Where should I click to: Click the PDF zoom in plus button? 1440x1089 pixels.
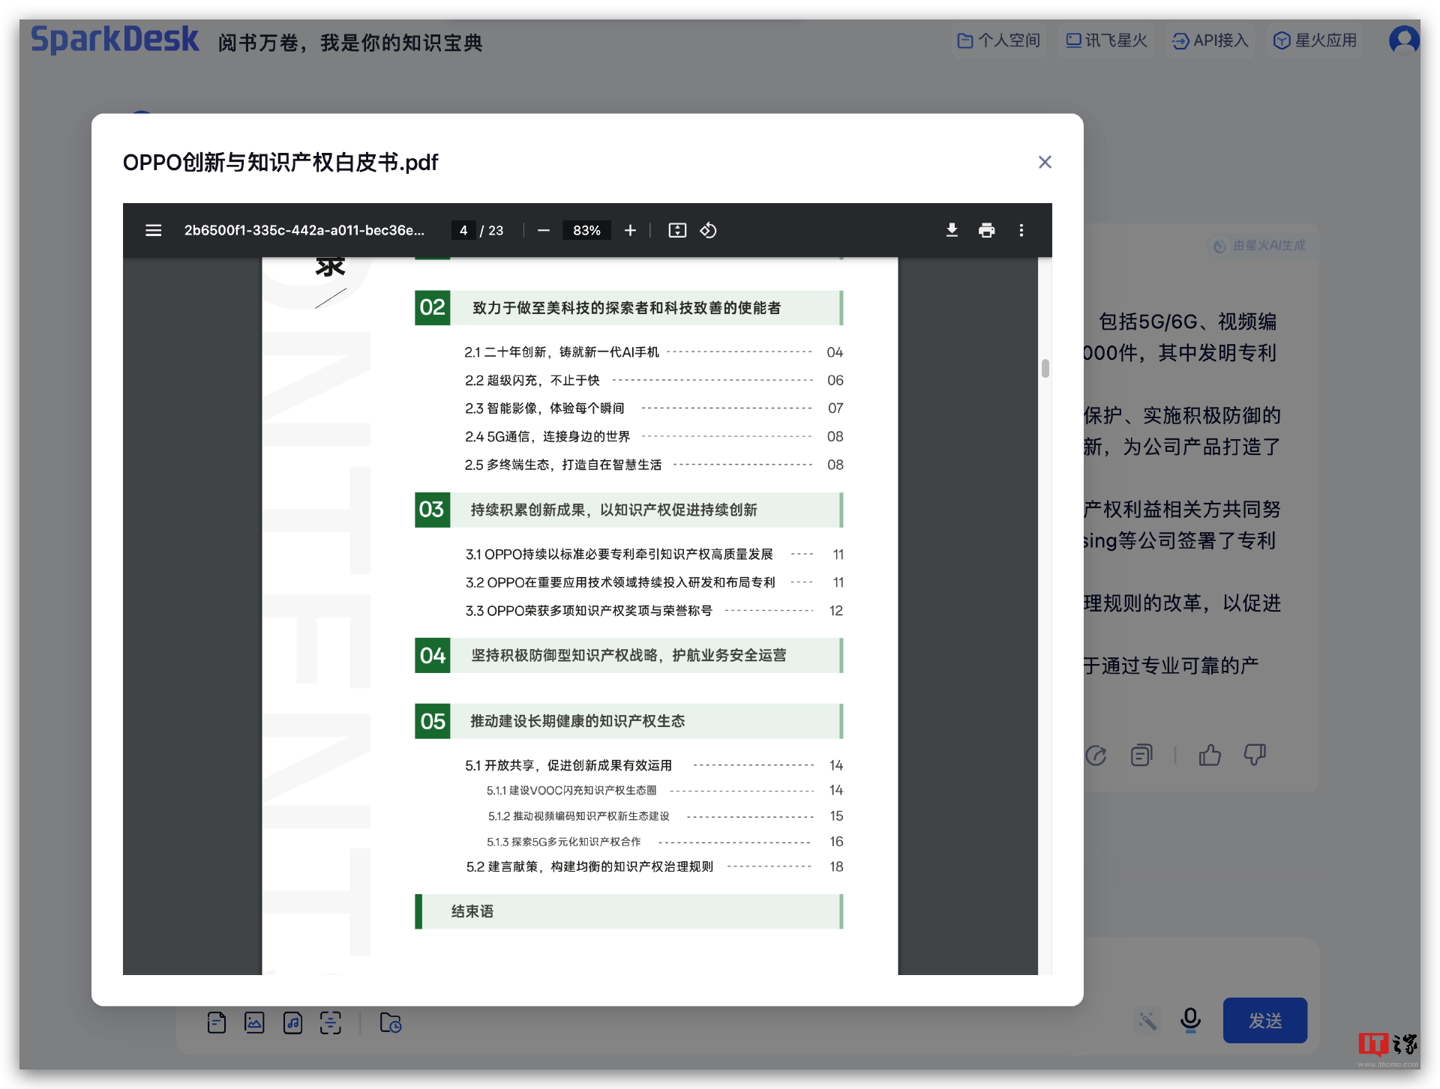tap(630, 230)
